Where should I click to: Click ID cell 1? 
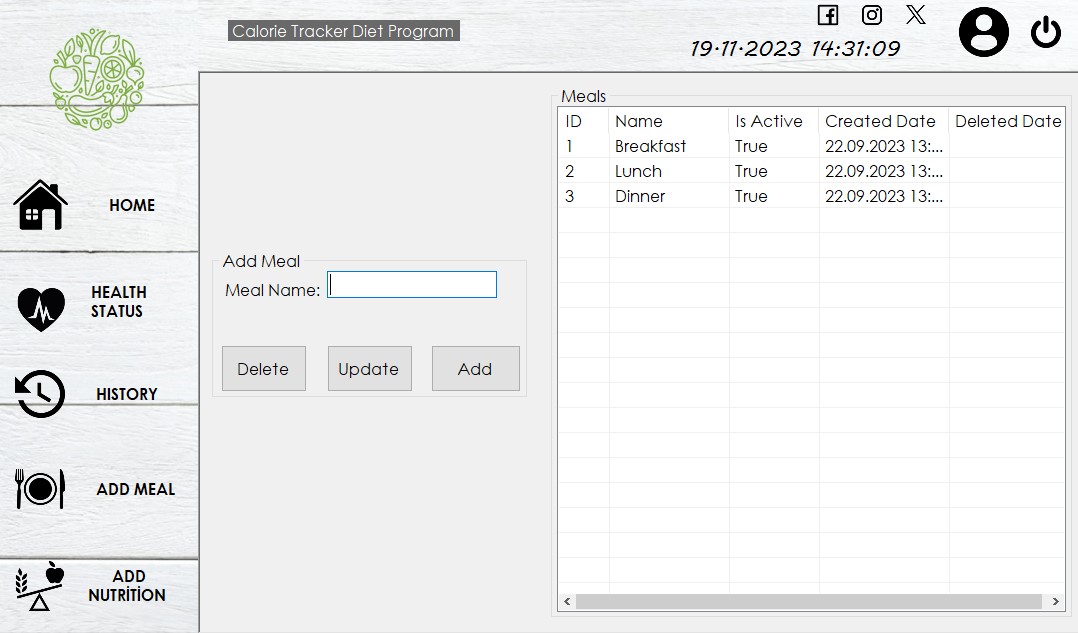569,146
